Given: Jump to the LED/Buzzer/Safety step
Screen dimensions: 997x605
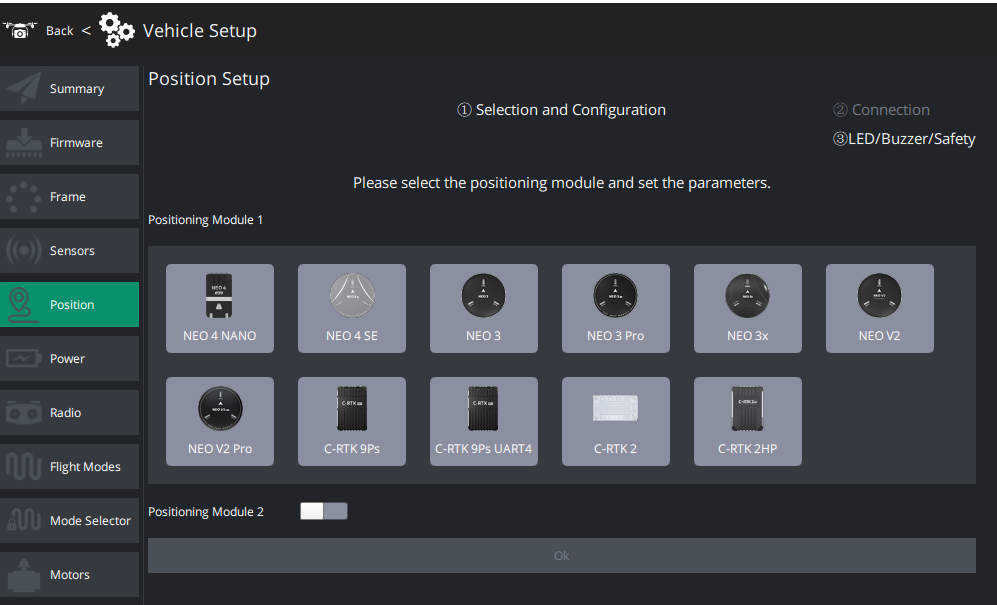Looking at the screenshot, I should pyautogui.click(x=904, y=139).
